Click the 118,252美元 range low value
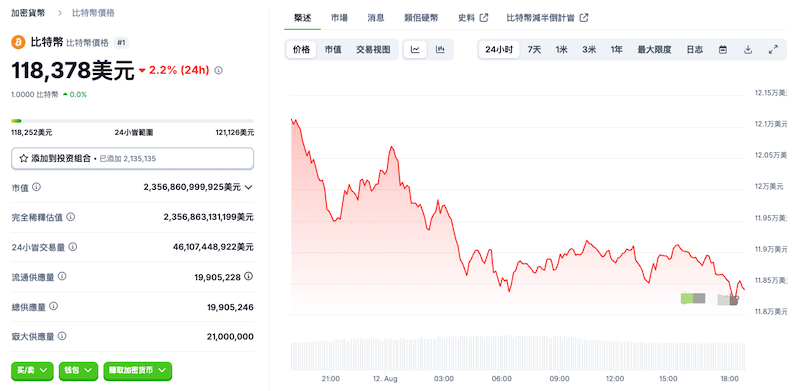Image resolution: width=800 pixels, height=391 pixels. [x=32, y=133]
